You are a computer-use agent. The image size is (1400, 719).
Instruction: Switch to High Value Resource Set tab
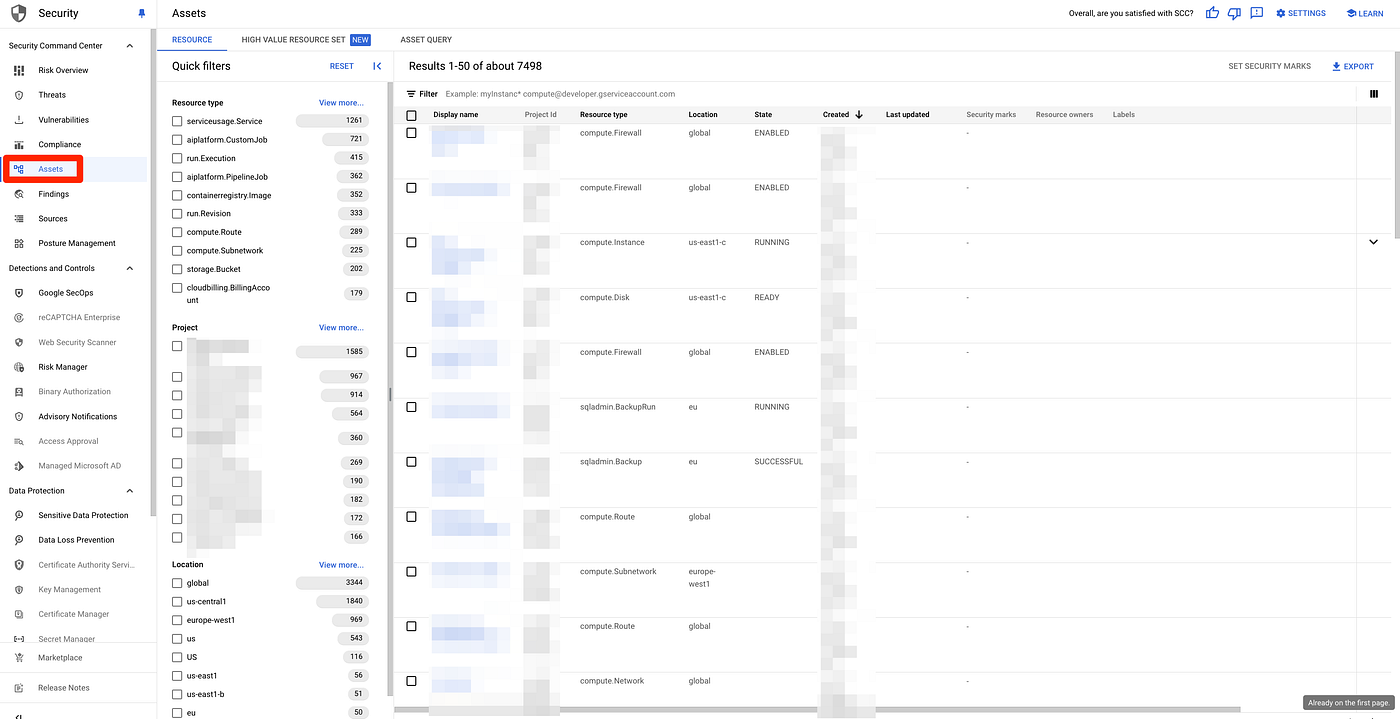(x=305, y=40)
